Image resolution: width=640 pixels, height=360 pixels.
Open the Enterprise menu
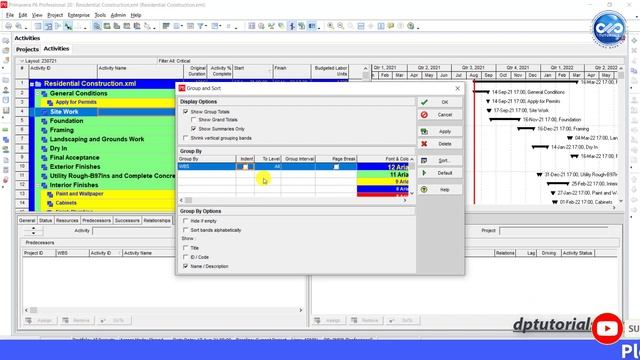pos(78,15)
